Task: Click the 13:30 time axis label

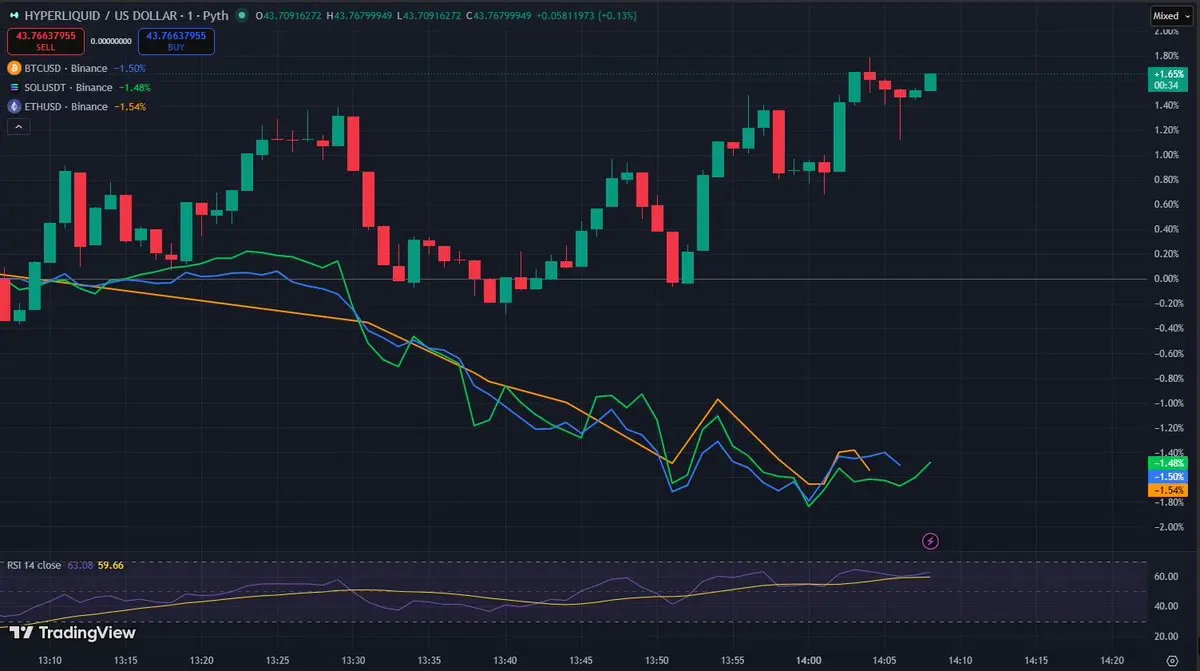Action: point(354,660)
